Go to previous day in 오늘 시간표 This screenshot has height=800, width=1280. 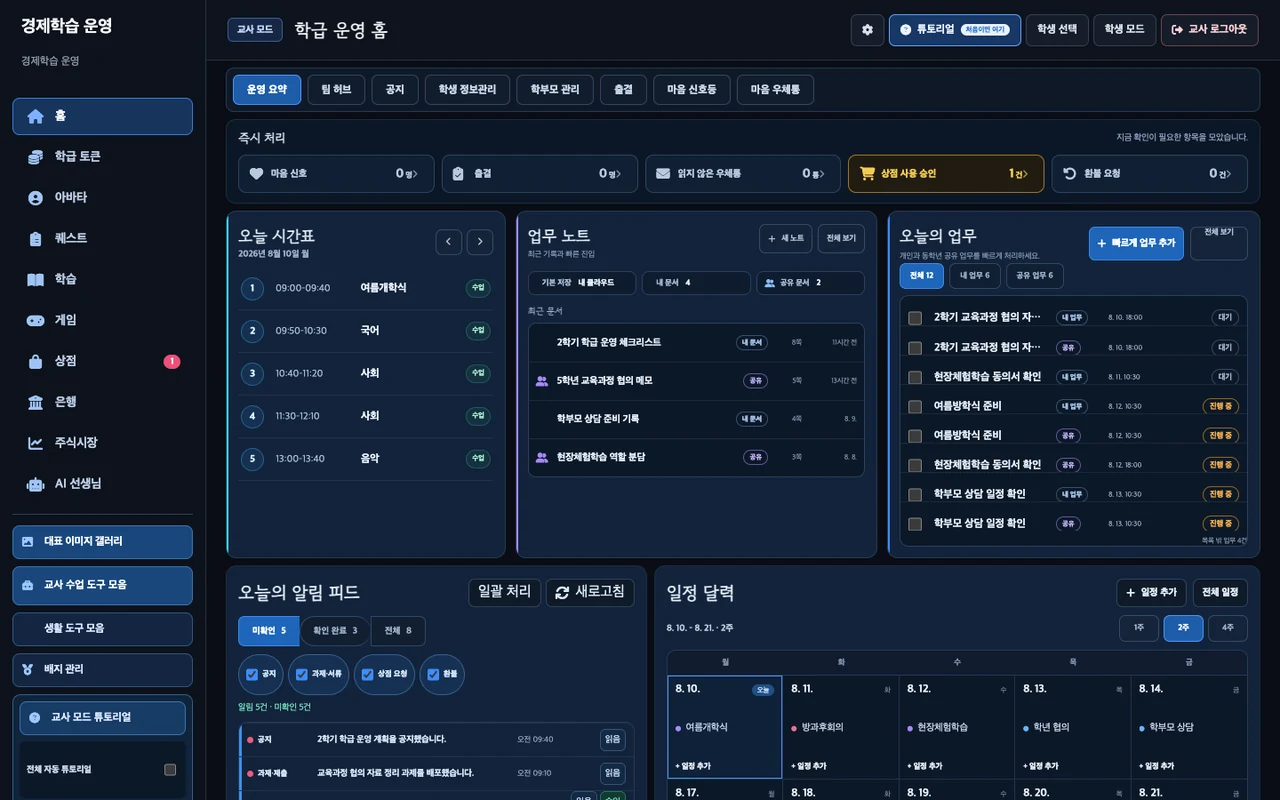pos(449,242)
